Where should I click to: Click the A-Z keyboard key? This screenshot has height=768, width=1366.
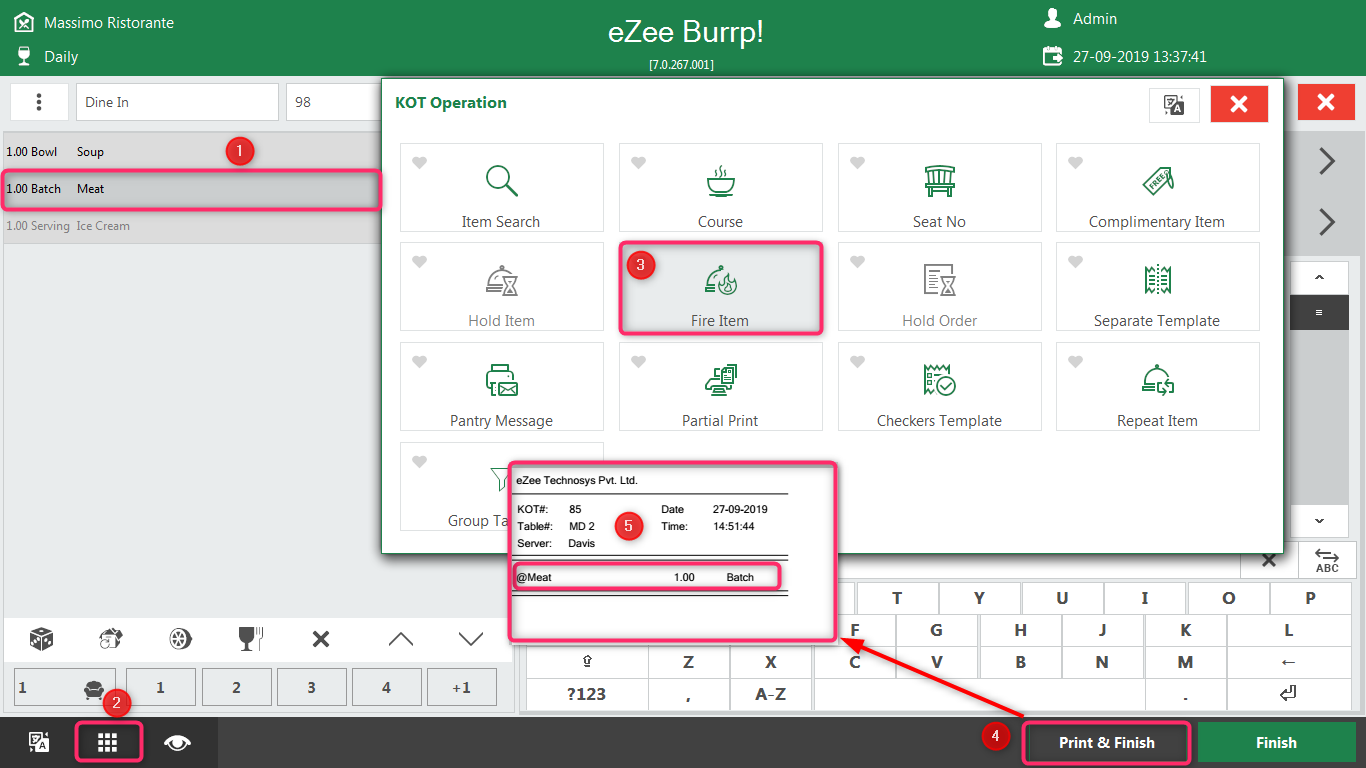coord(770,694)
